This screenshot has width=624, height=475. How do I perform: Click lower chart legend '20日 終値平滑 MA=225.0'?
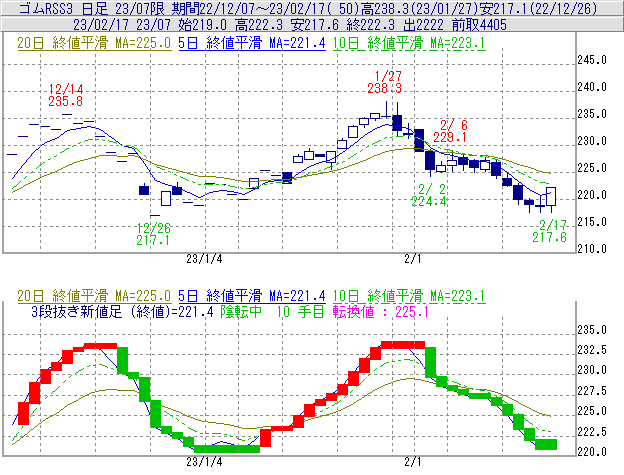(94, 296)
